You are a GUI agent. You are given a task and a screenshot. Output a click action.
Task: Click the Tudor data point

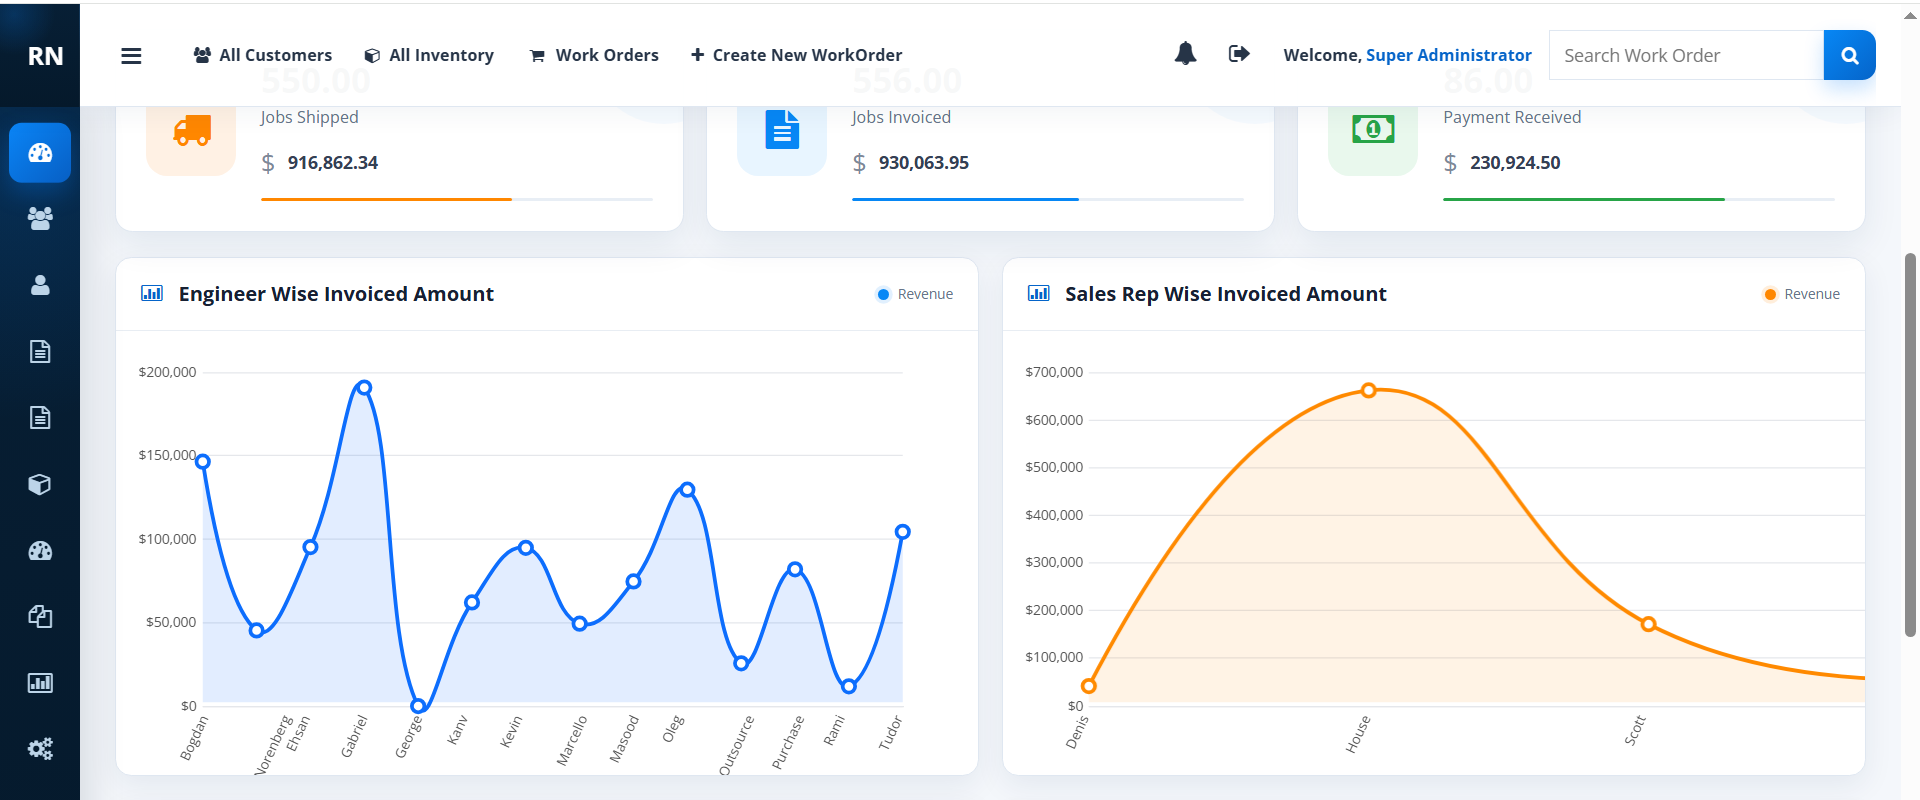[902, 532]
